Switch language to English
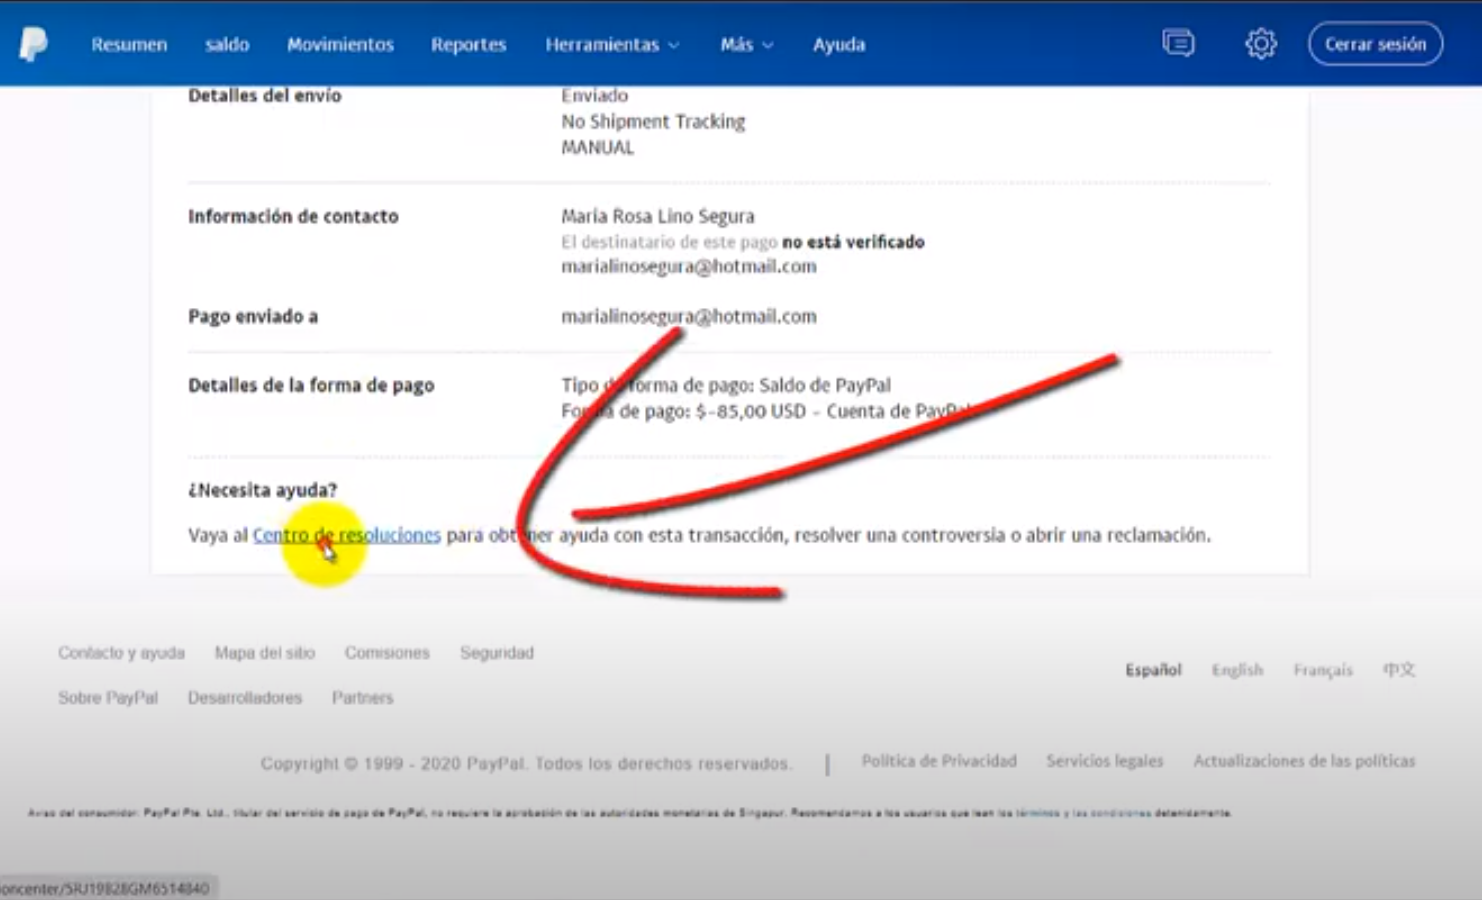 coord(1237,670)
